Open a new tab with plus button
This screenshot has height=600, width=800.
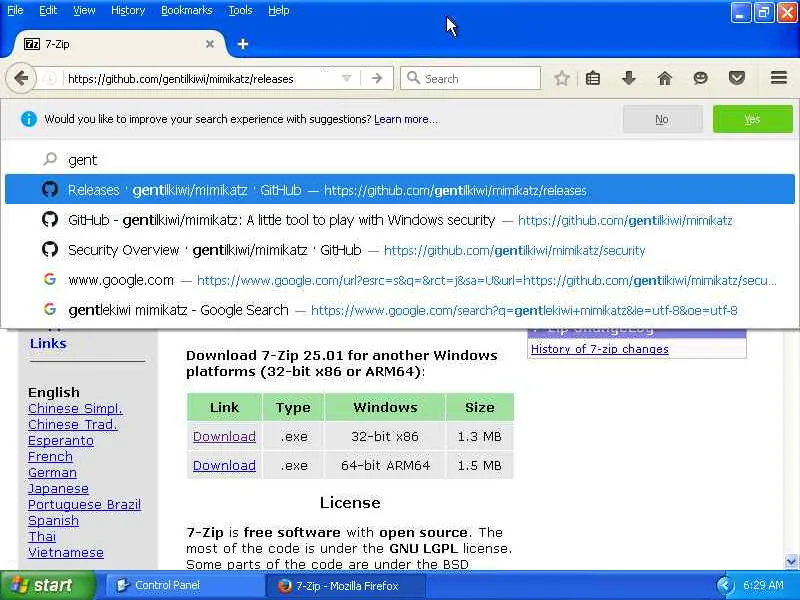243,44
